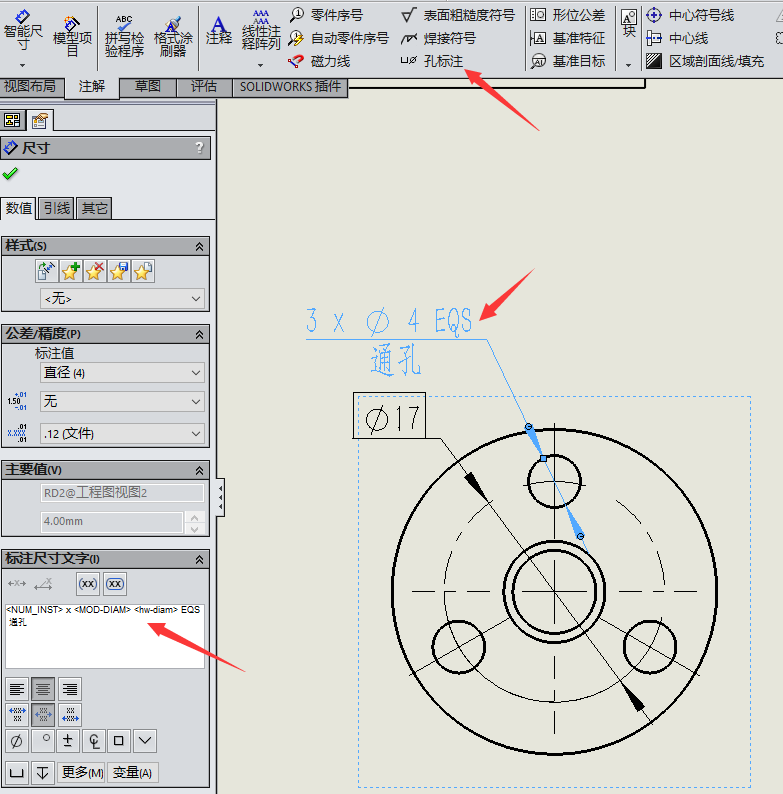Screen dimensions: 783x794
Task: Insert a 中心符号线 center mark
Action: coord(690,15)
